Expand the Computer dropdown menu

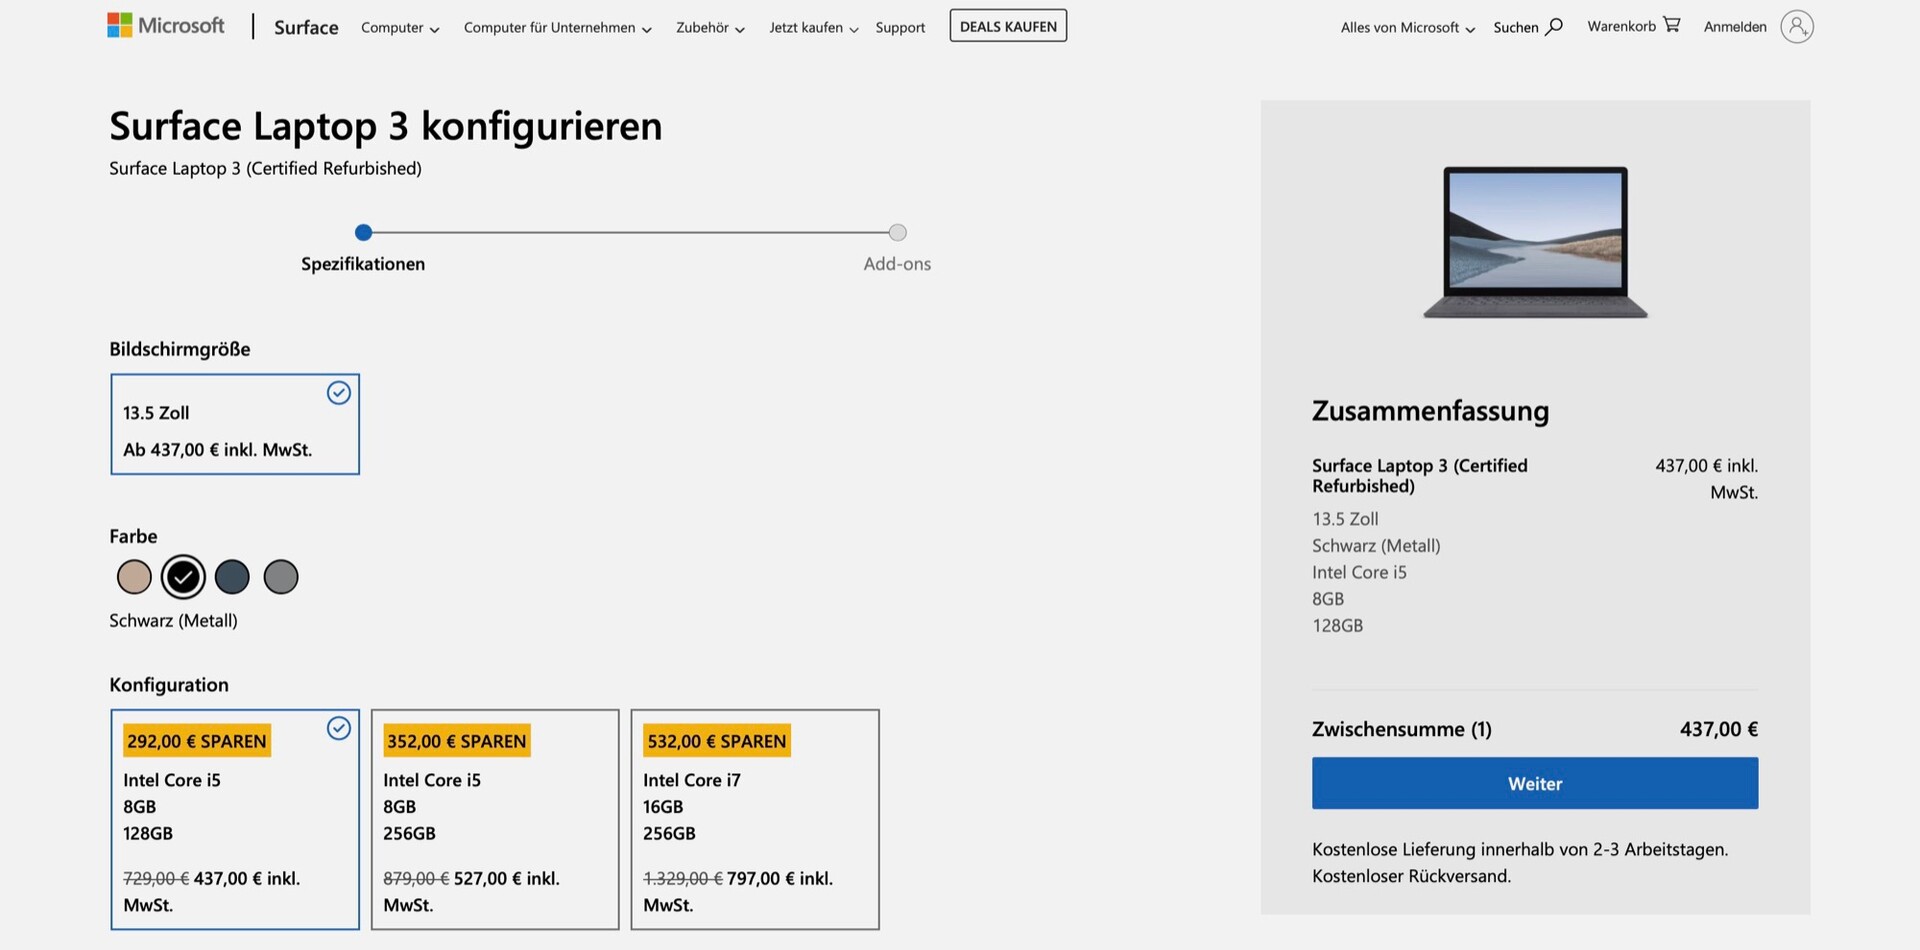400,28
